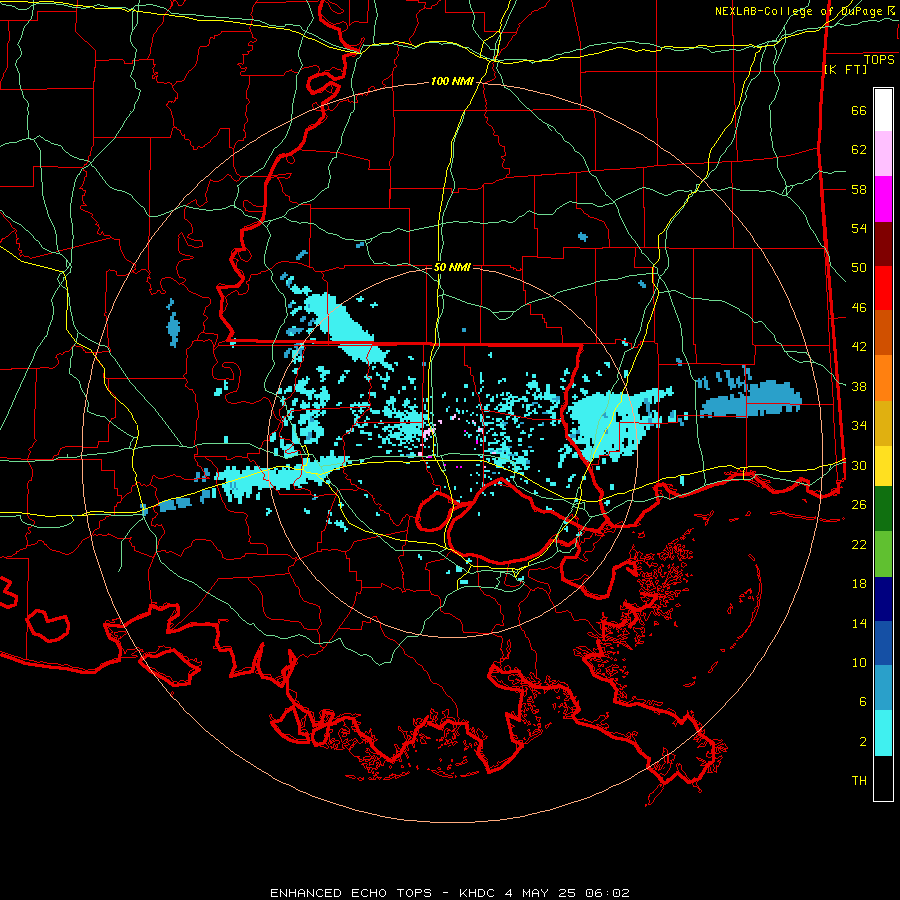The height and width of the screenshot is (900, 900).
Task: Click the legend value 30
Action: point(859,465)
